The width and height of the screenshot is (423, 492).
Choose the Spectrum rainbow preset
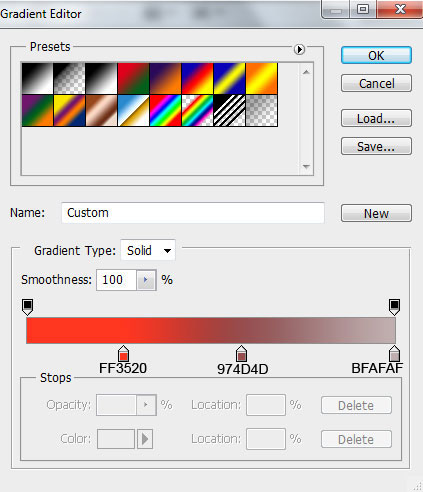tap(166, 110)
